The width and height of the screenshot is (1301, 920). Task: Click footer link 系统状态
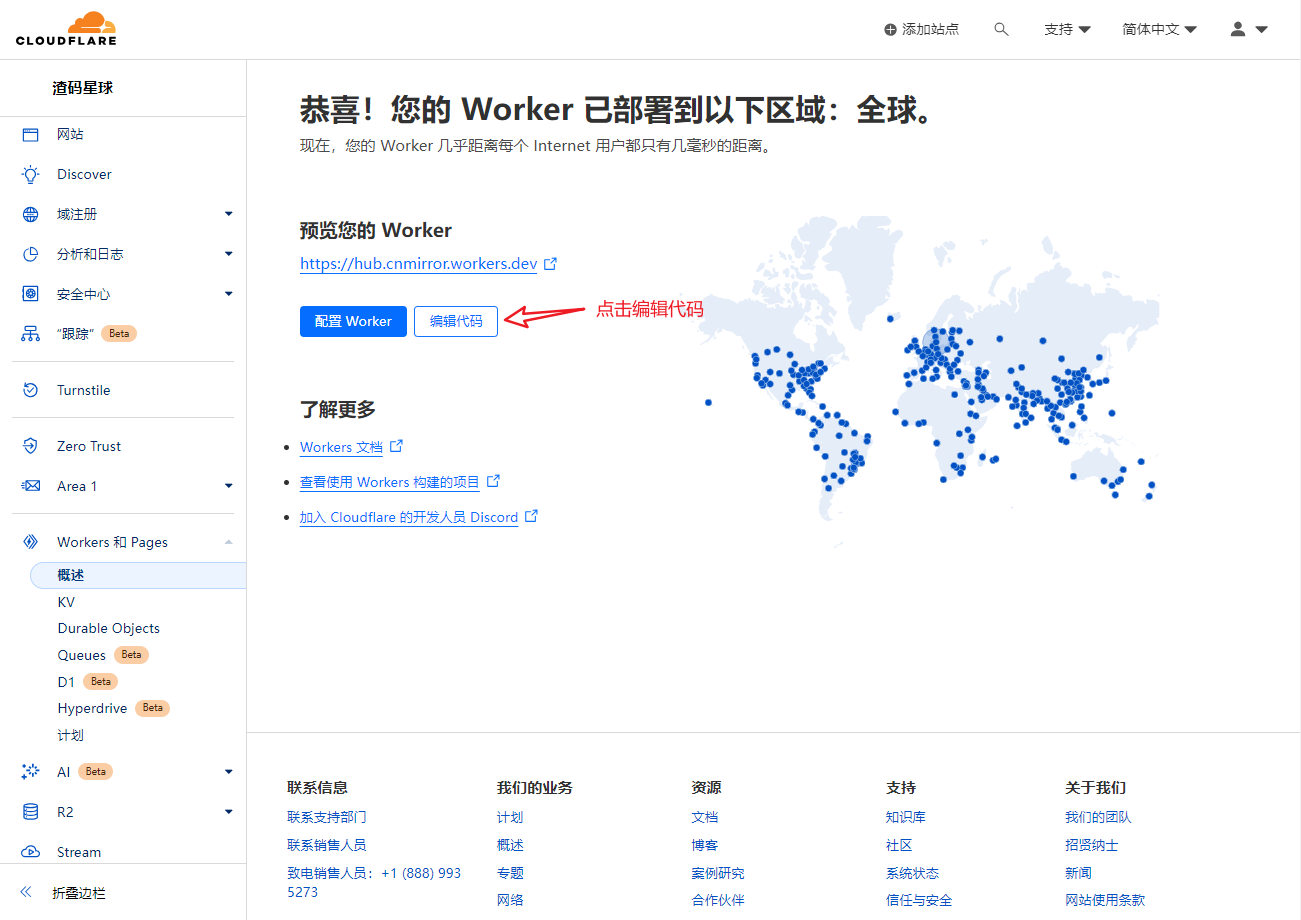pos(913,873)
